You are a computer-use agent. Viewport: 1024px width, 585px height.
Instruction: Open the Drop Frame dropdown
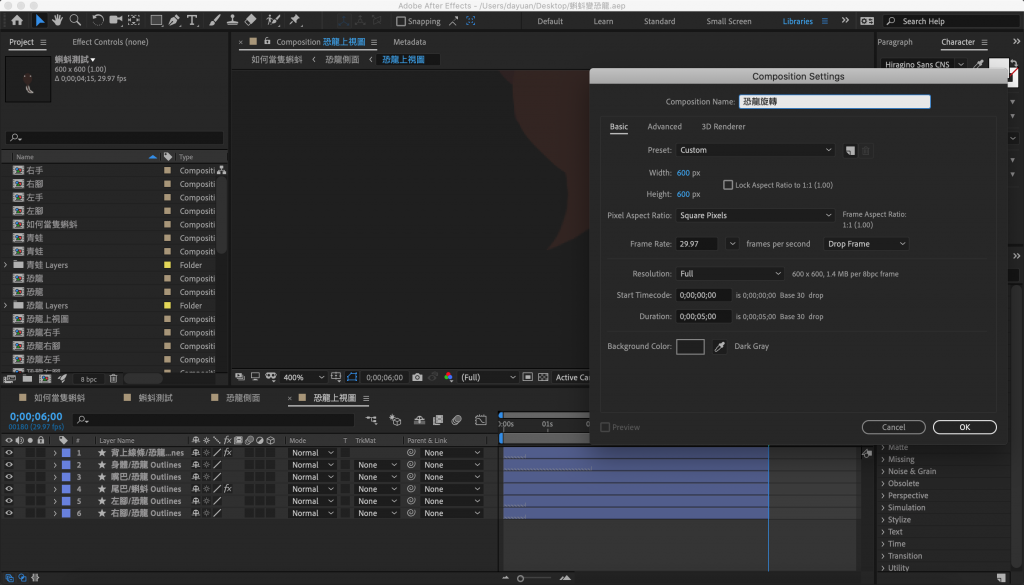866,244
